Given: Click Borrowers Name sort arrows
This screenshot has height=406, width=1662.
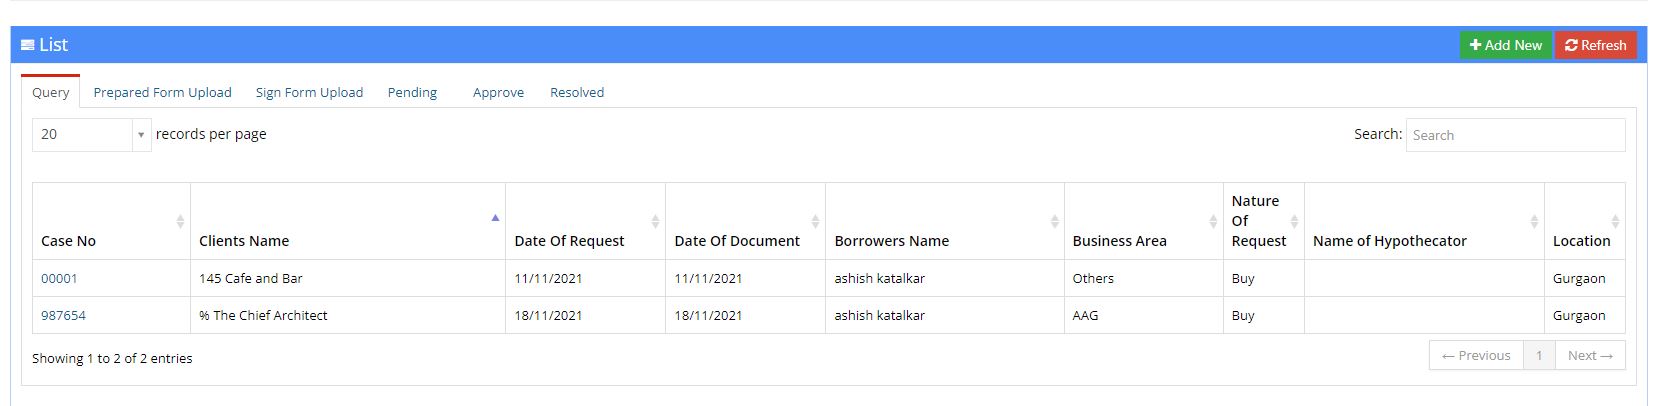Looking at the screenshot, I should click(1054, 221).
